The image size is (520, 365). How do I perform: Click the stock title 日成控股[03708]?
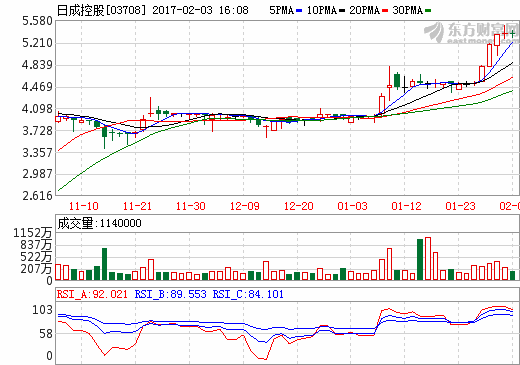coord(101,10)
